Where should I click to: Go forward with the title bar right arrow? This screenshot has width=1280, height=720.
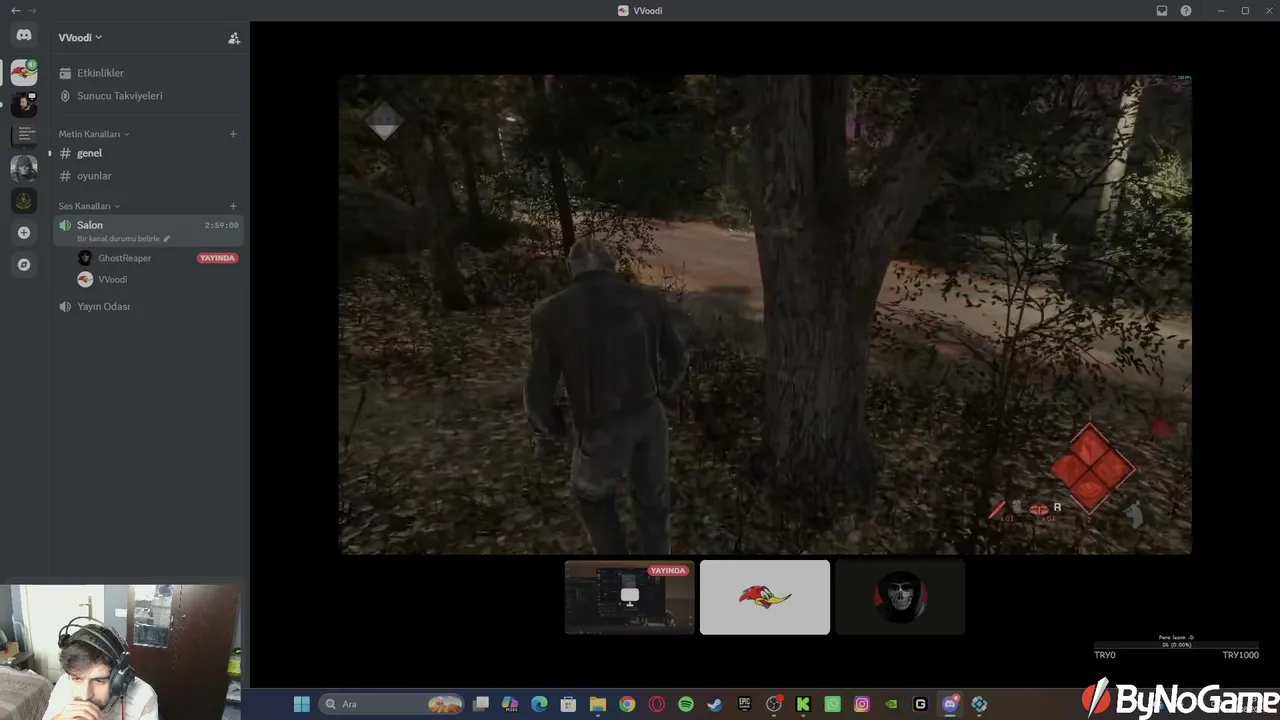(32, 10)
